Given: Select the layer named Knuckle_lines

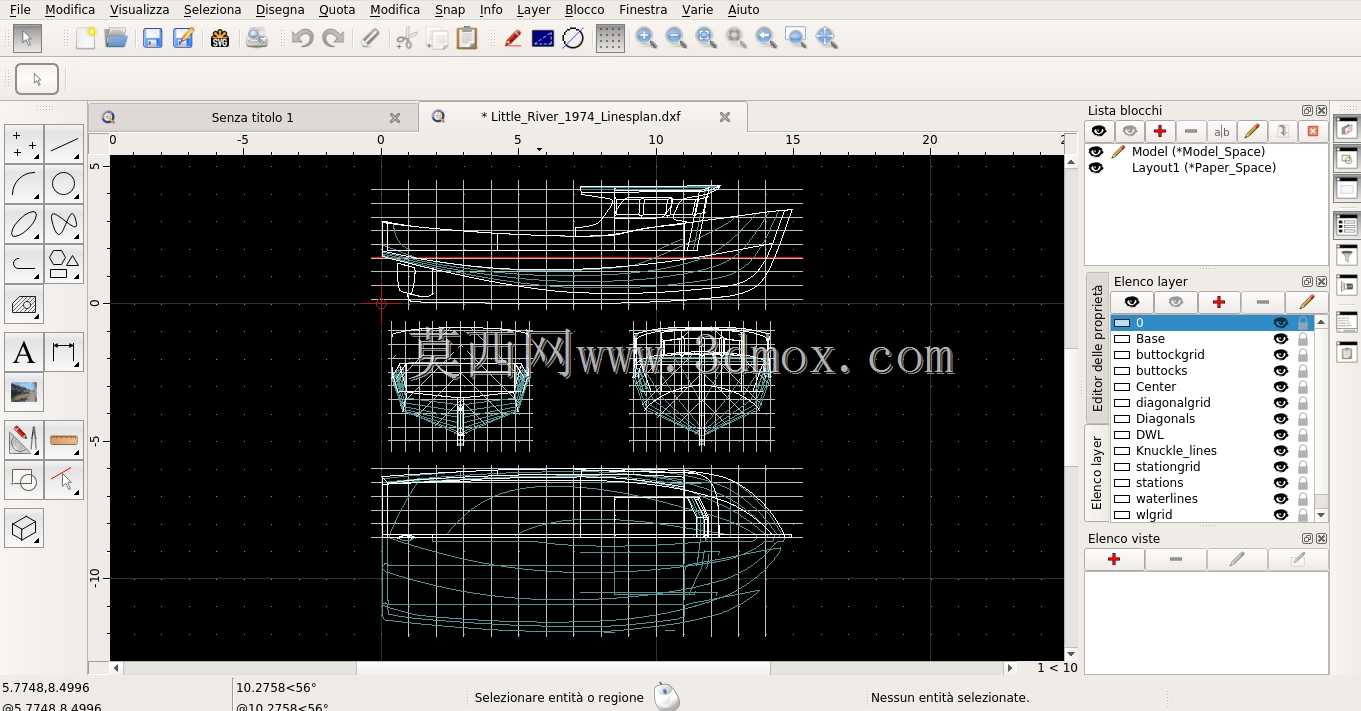Looking at the screenshot, I should (1176, 451).
